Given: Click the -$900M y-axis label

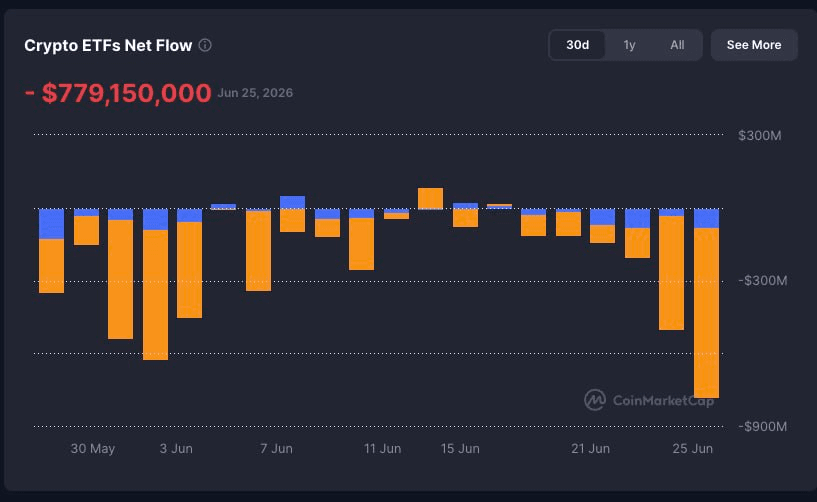Looking at the screenshot, I should pyautogui.click(x=762, y=426).
